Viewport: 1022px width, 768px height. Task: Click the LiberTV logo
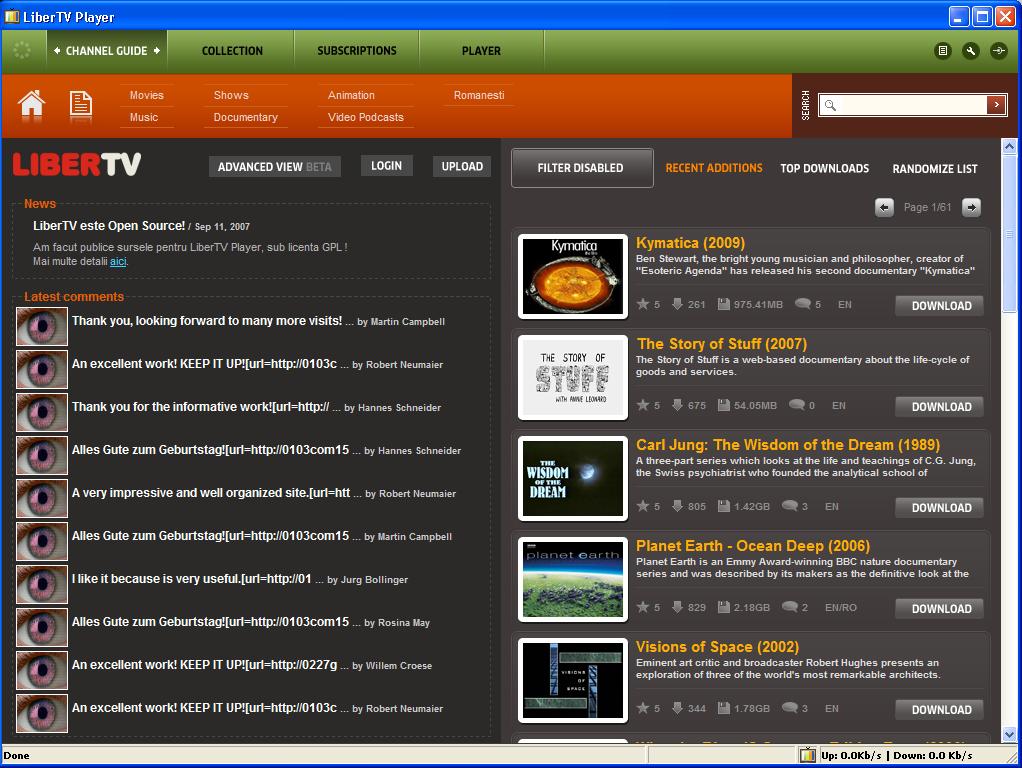(x=77, y=164)
